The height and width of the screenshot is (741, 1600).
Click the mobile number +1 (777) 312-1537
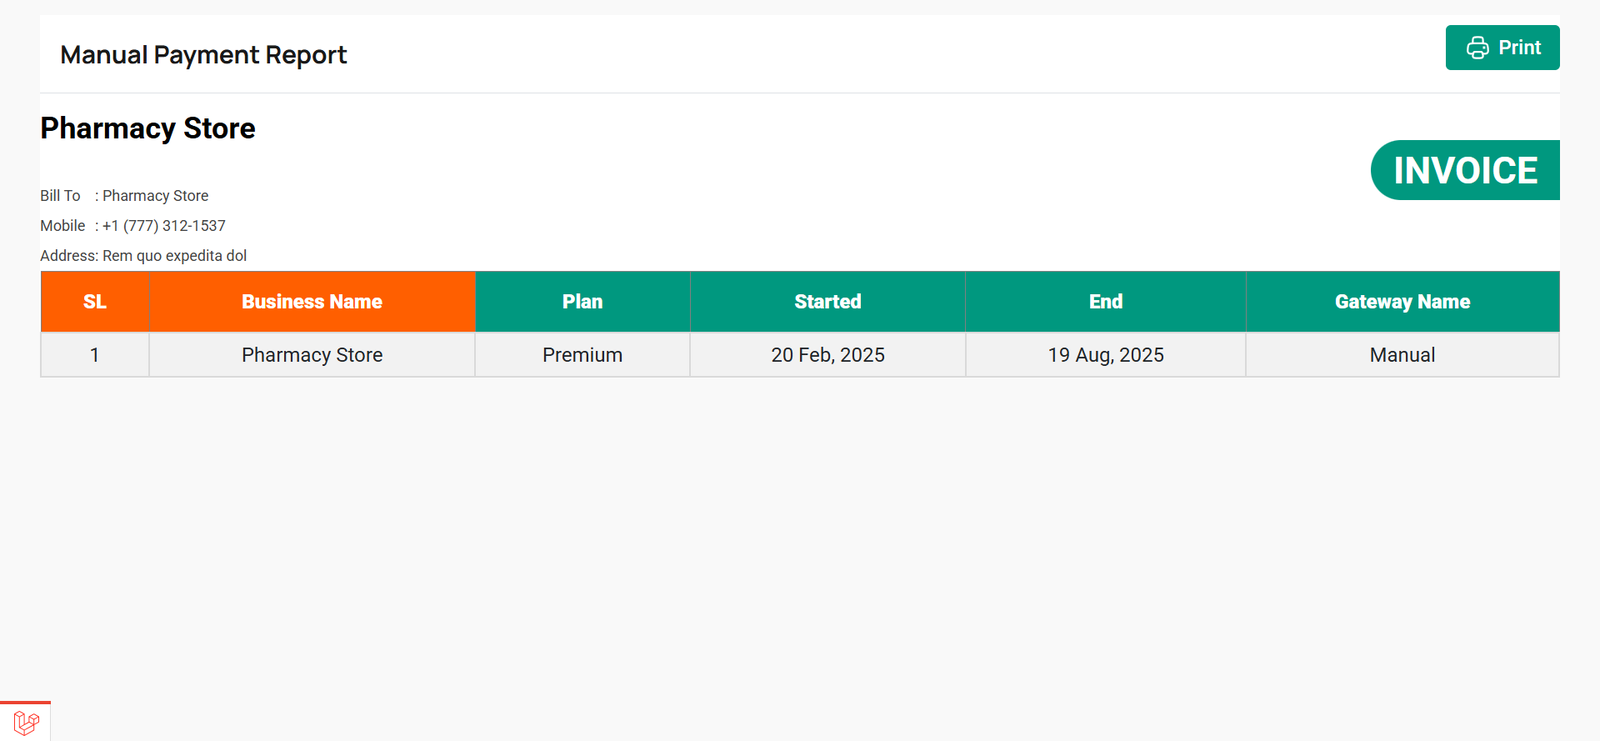[164, 226]
